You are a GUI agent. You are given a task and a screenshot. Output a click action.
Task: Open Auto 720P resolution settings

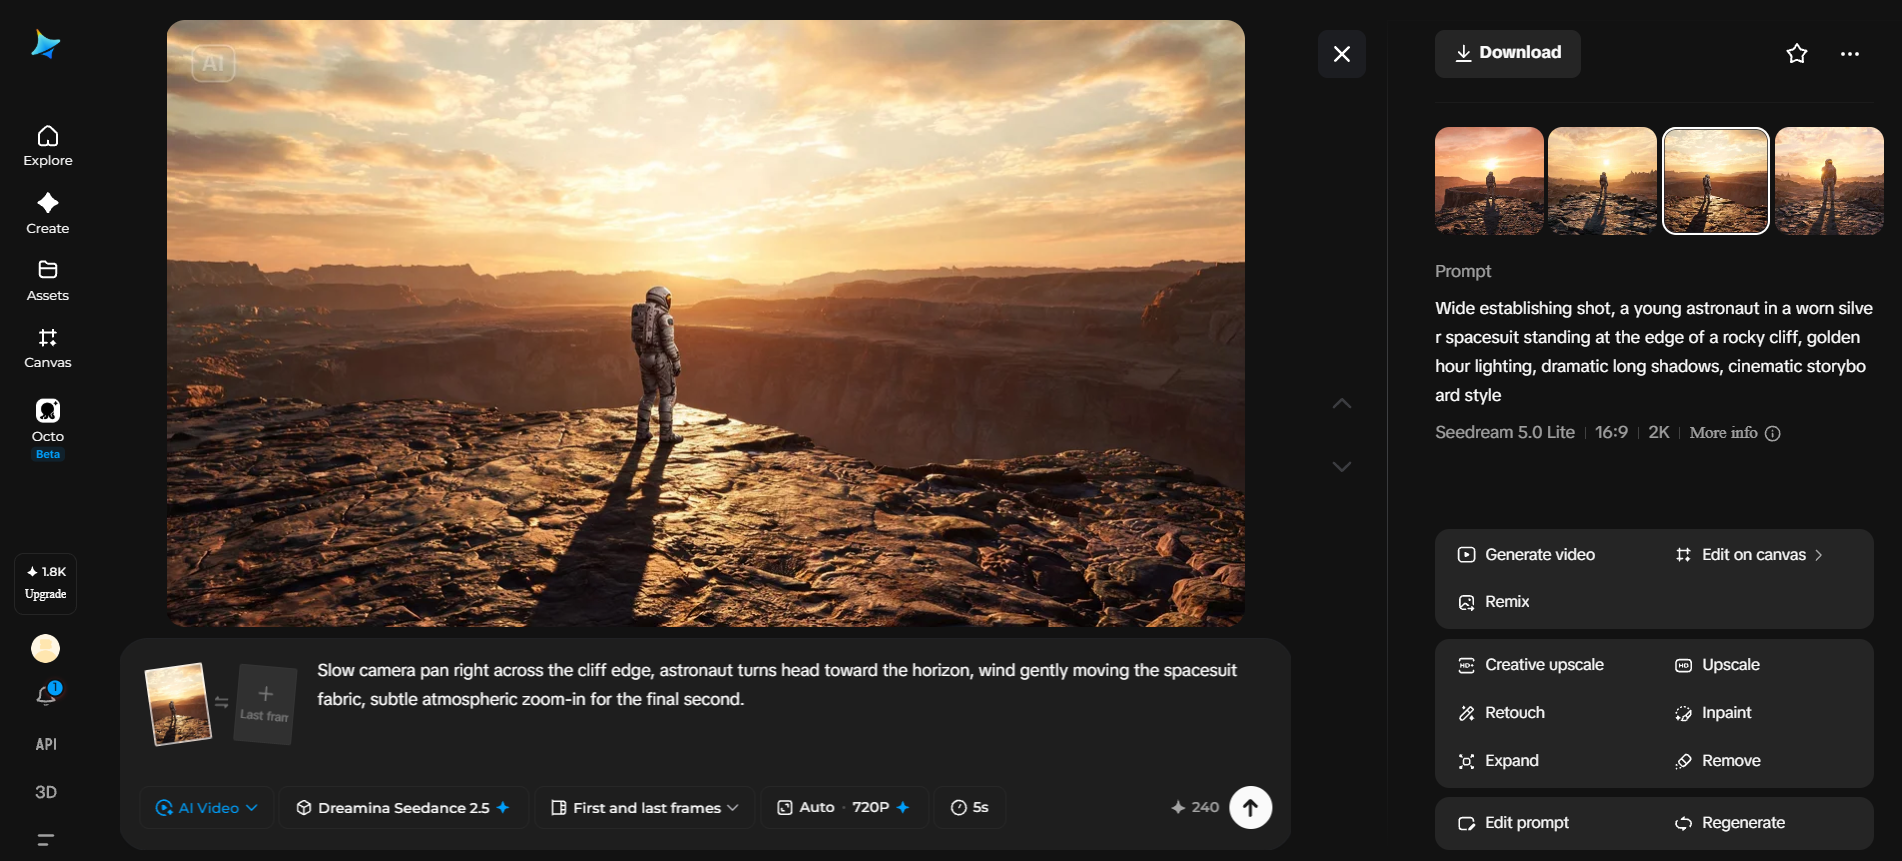844,808
